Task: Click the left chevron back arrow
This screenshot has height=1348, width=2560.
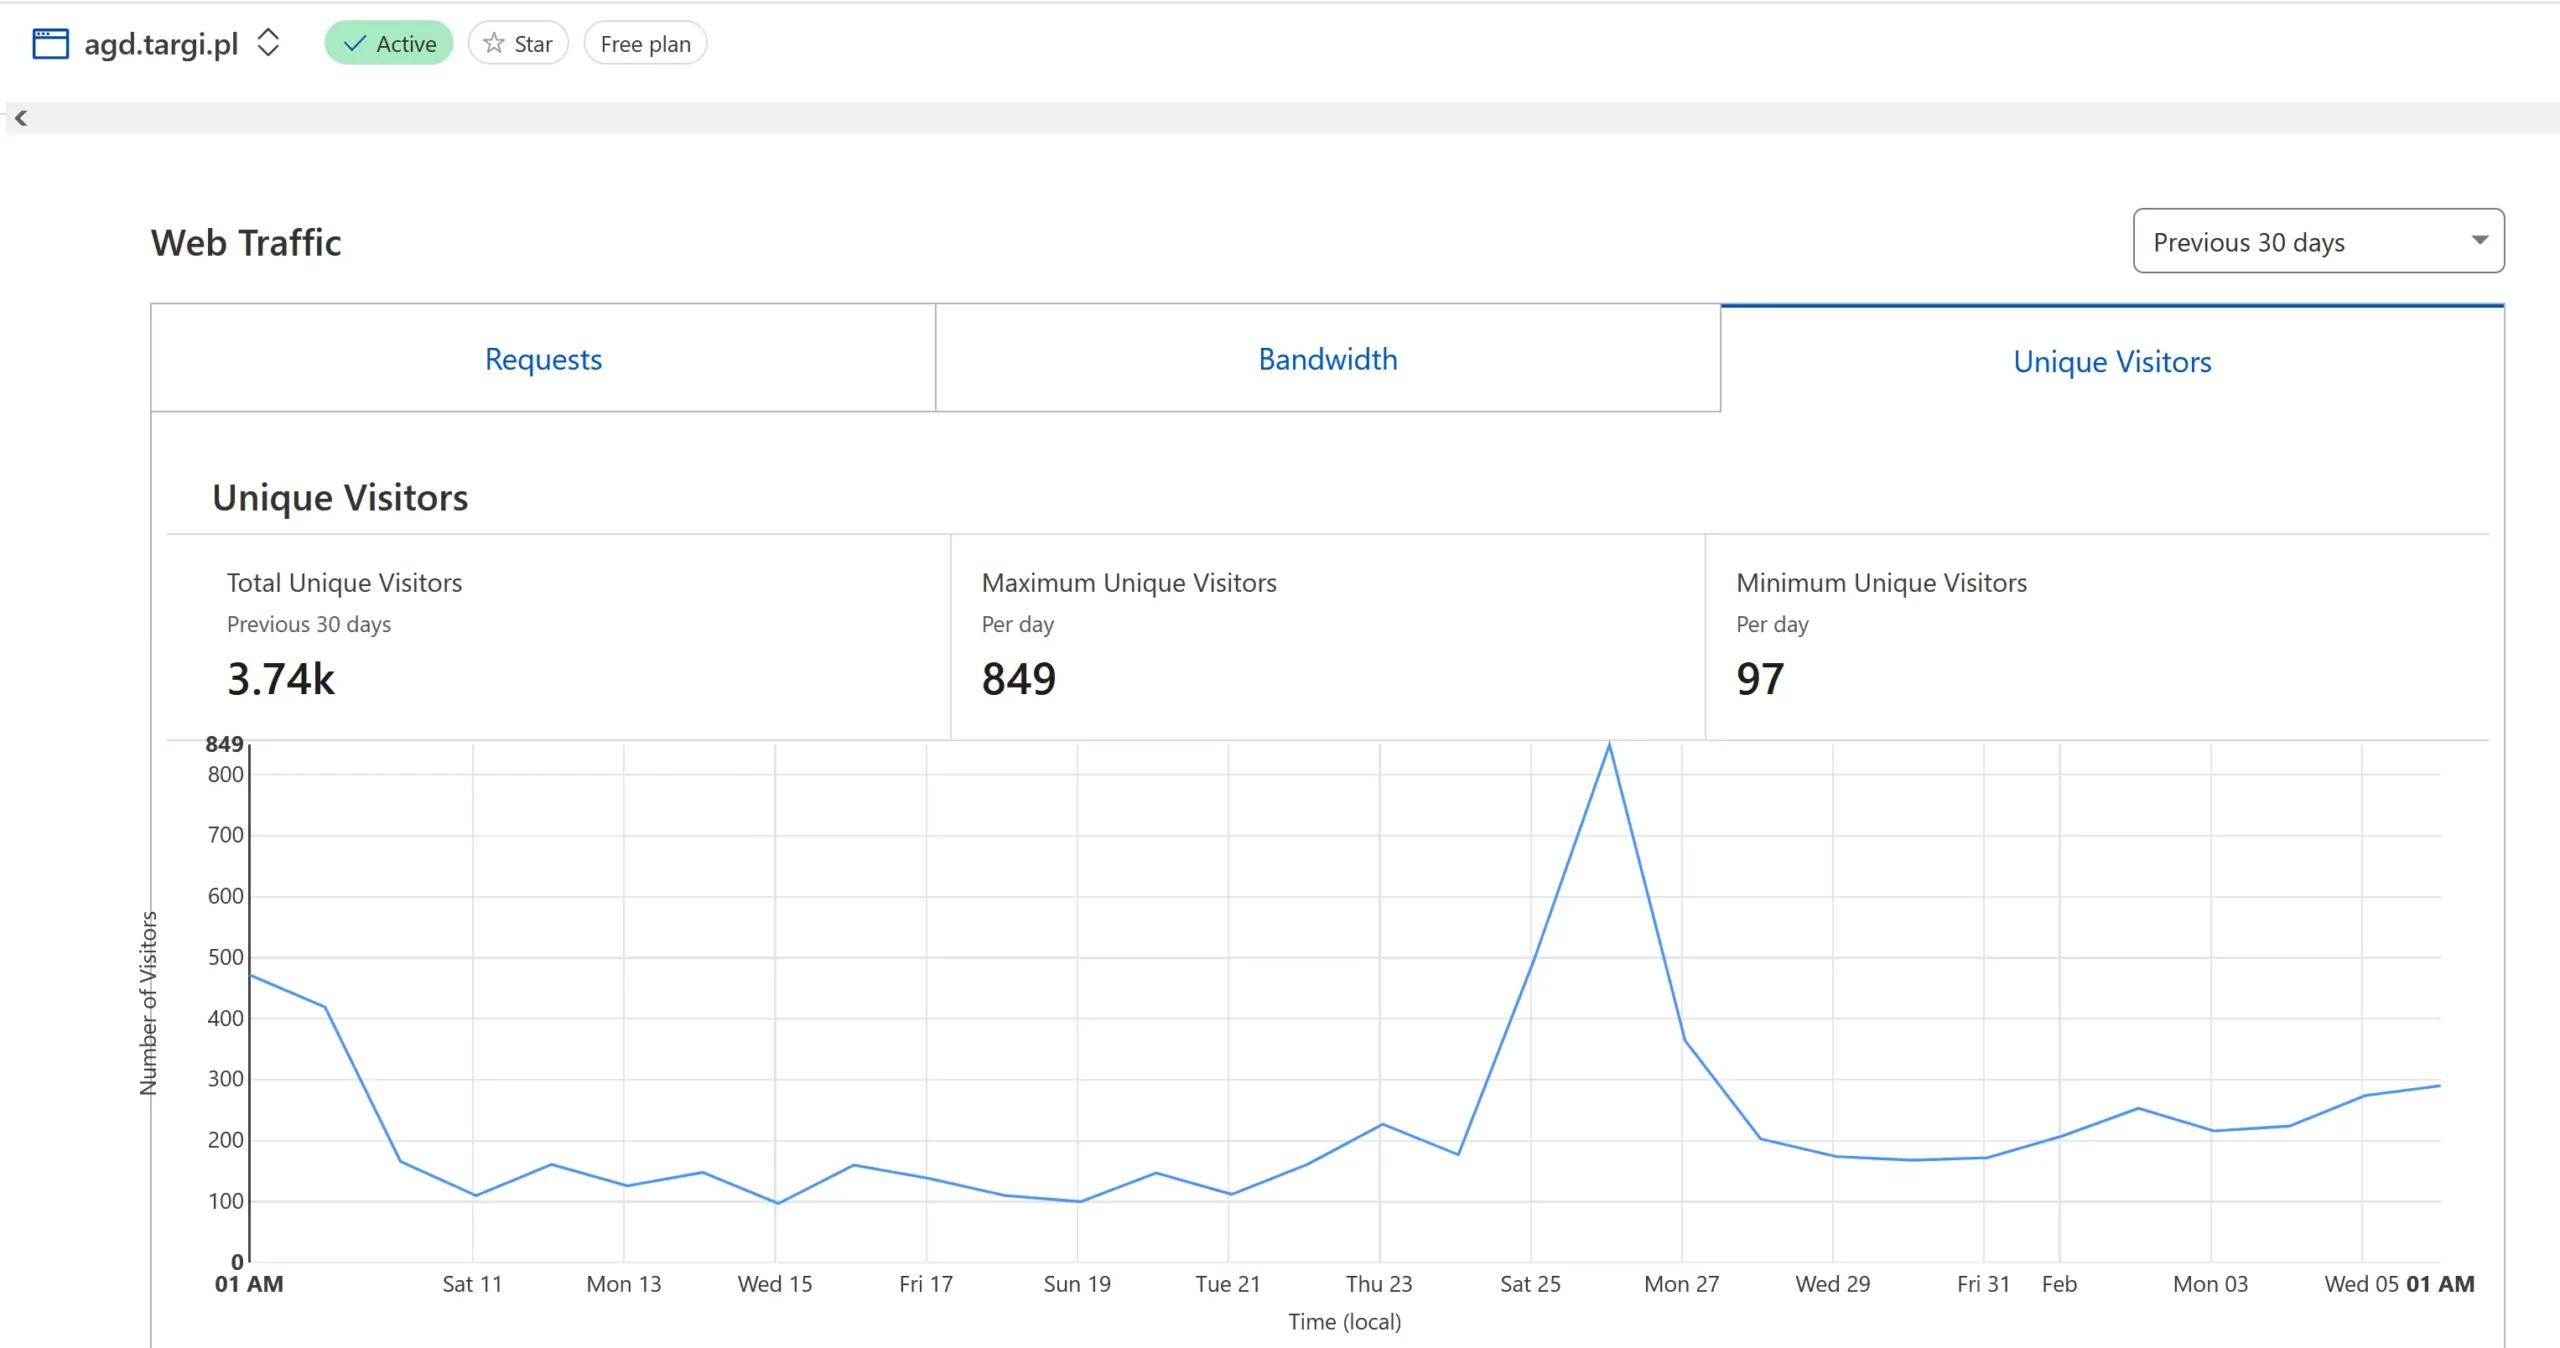Action: coord(21,118)
